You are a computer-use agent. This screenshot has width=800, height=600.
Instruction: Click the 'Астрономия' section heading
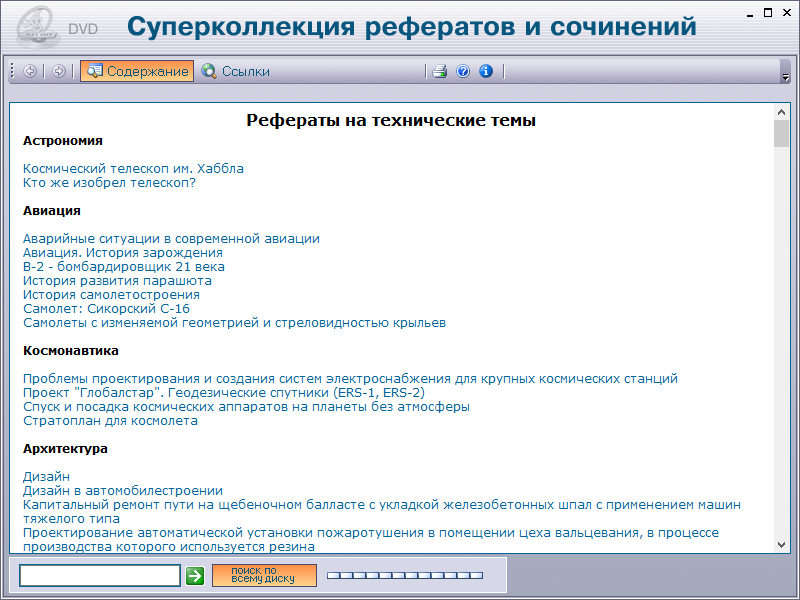click(63, 141)
